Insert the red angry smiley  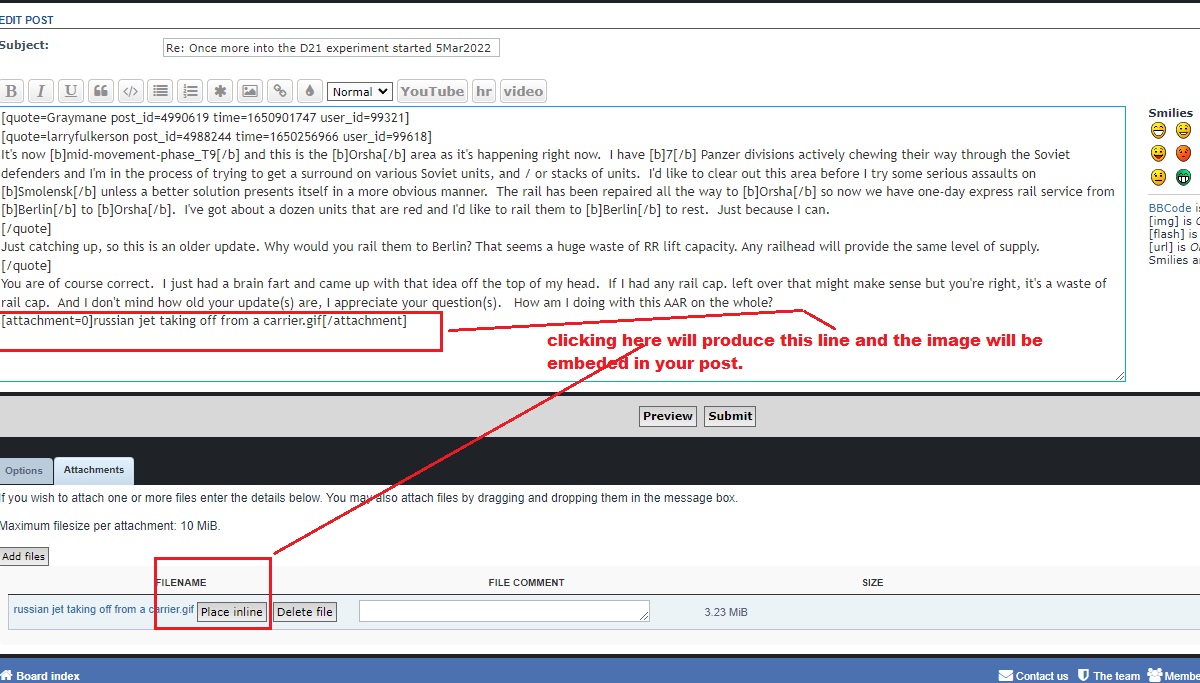click(1184, 153)
